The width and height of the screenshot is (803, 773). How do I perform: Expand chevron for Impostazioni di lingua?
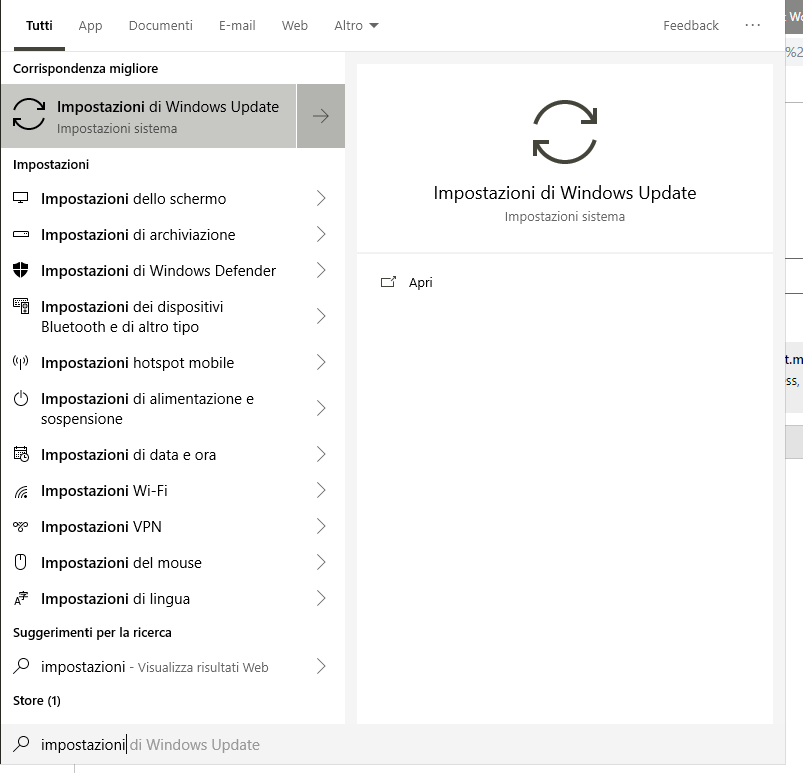pyautogui.click(x=321, y=598)
